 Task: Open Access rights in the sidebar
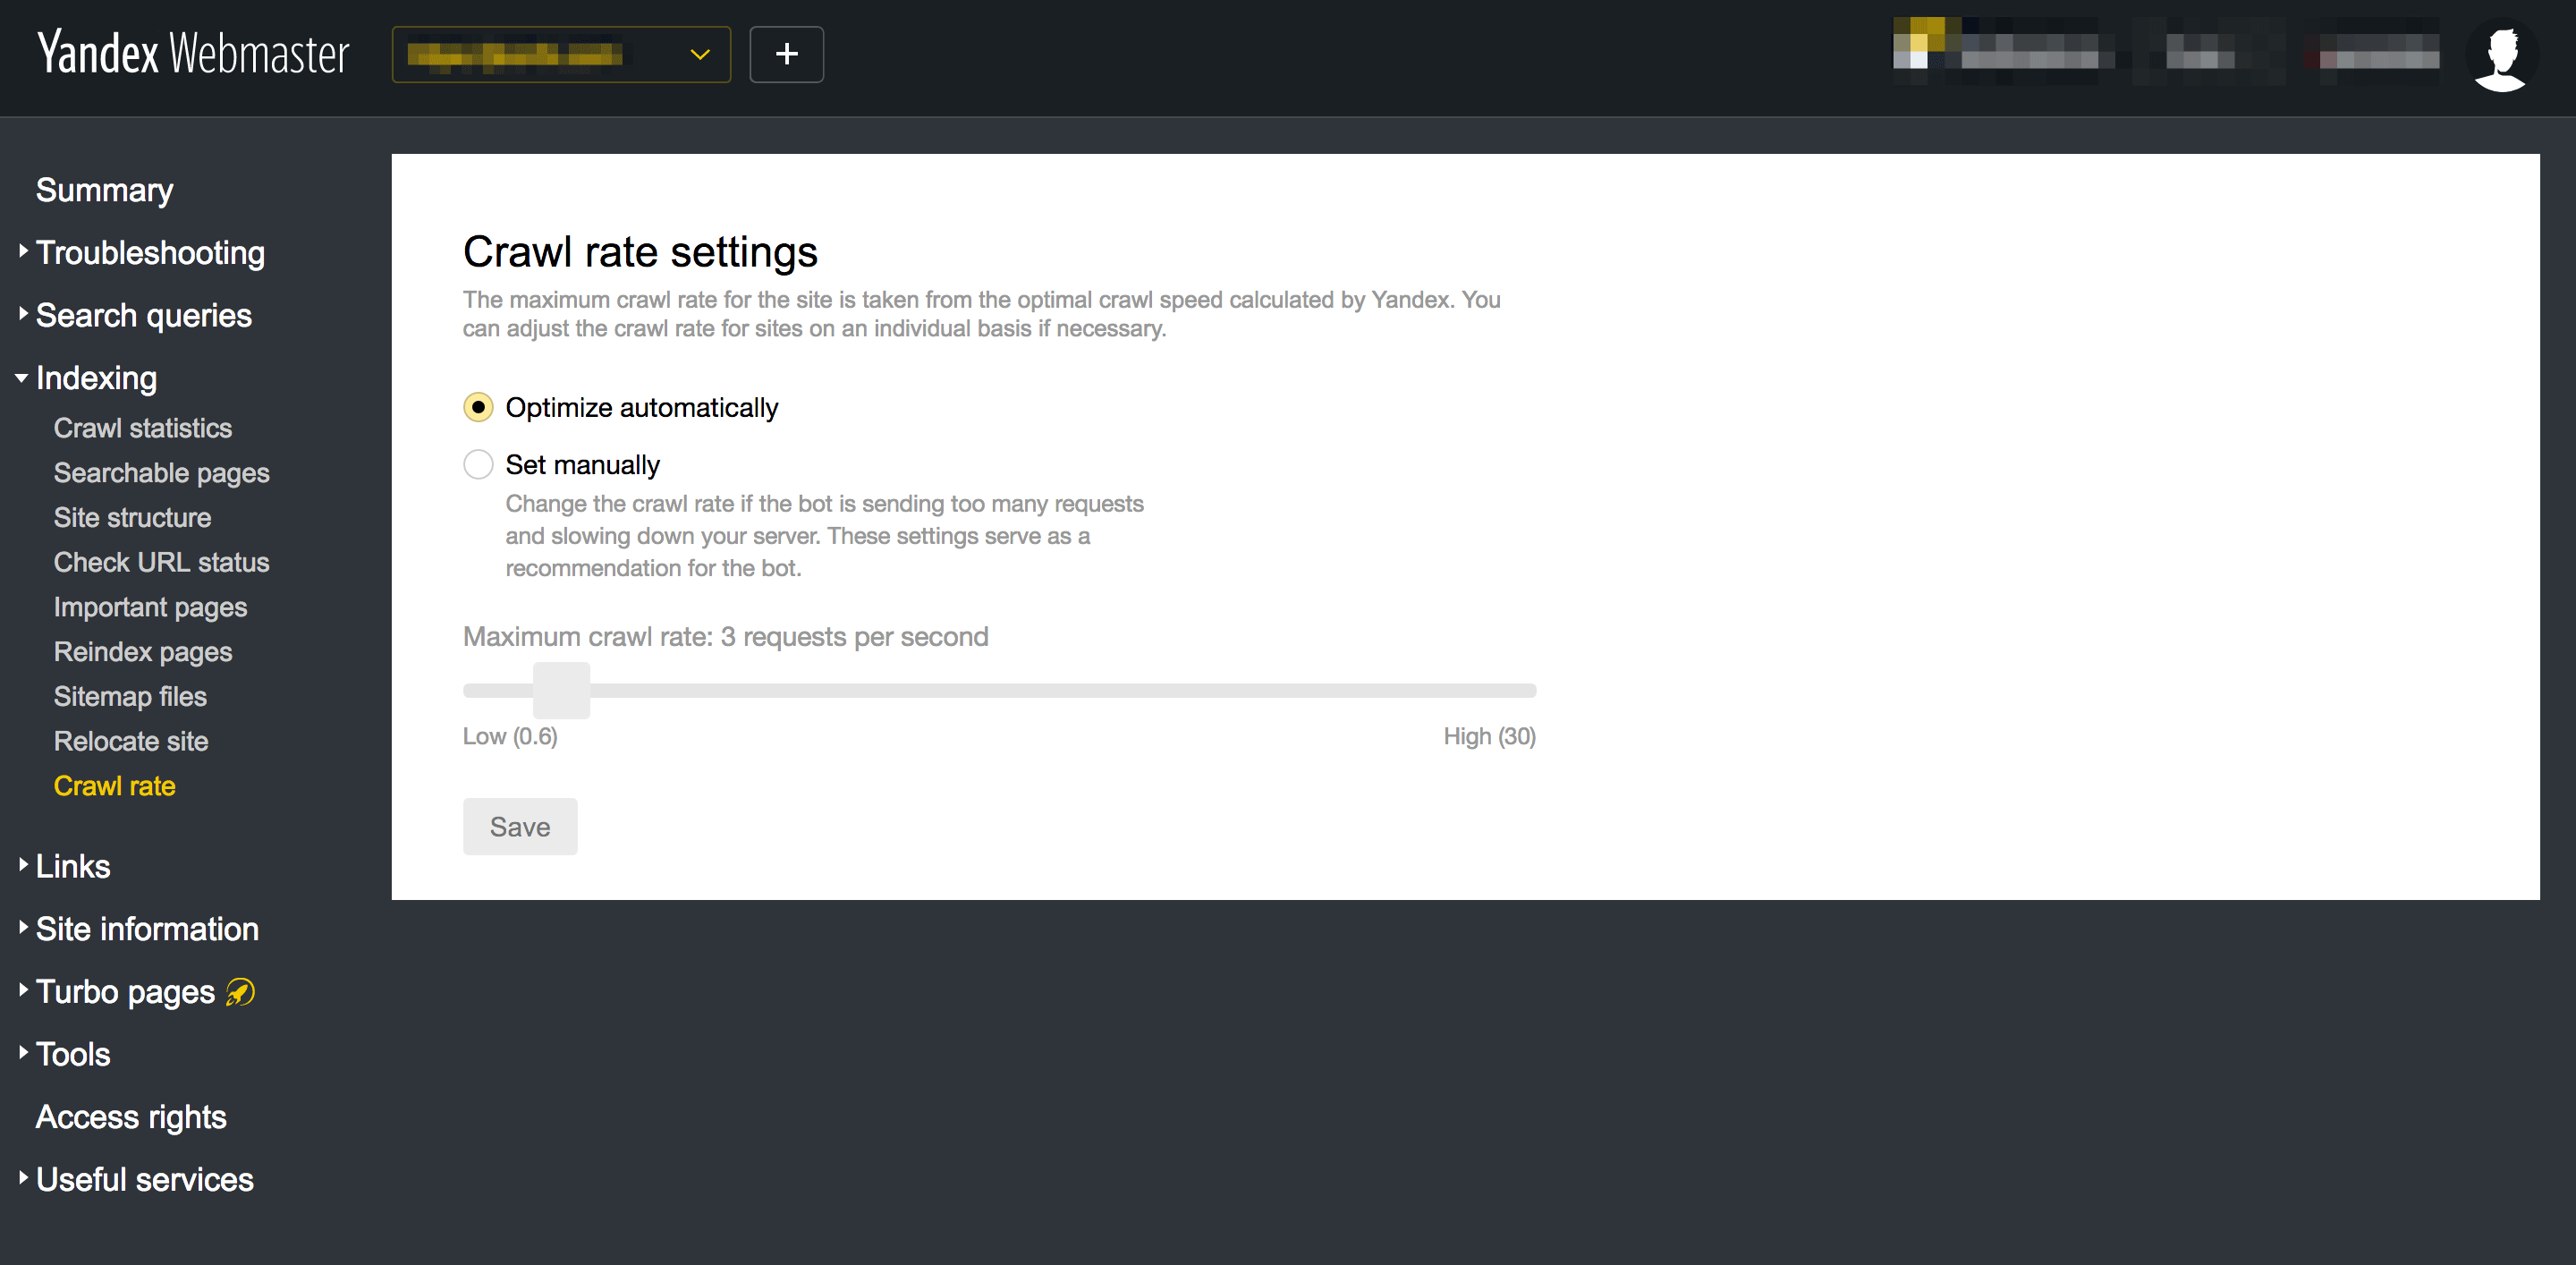[x=130, y=1116]
